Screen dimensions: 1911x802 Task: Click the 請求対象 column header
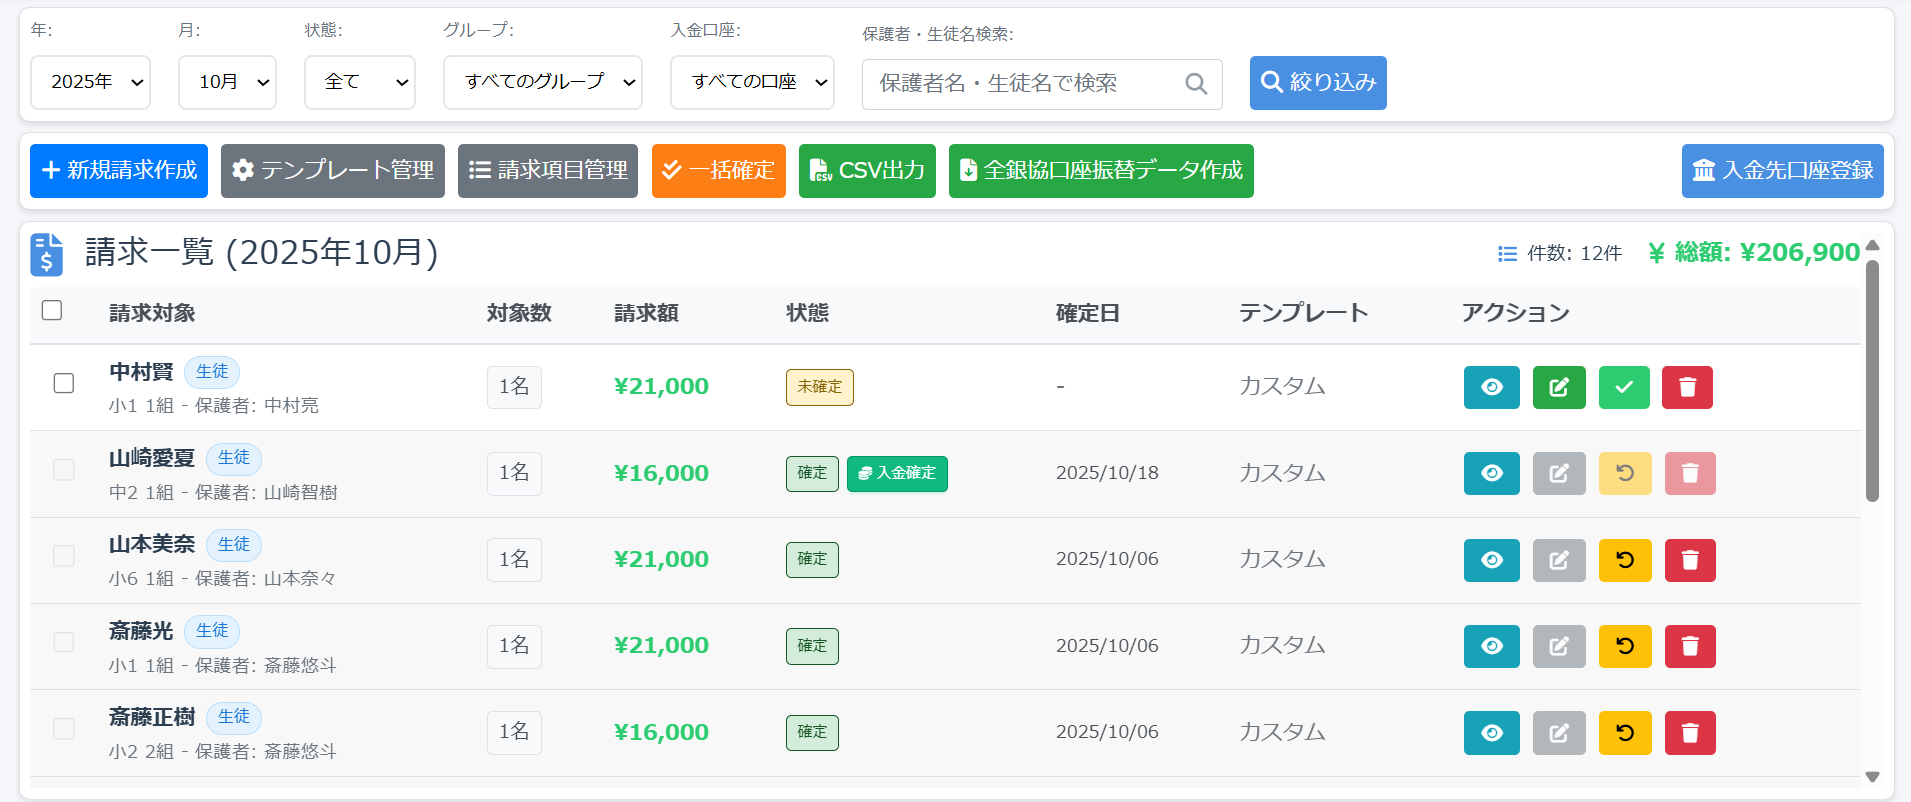(152, 313)
